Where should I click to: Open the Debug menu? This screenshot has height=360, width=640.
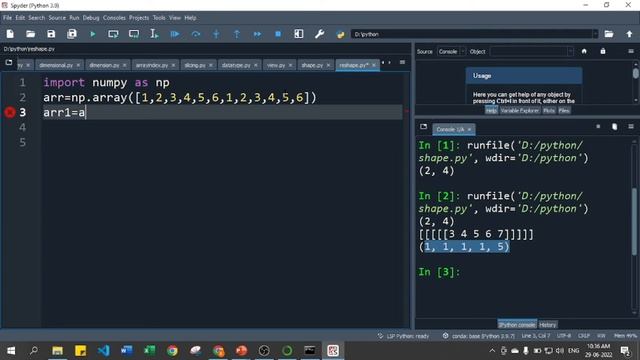(91, 18)
